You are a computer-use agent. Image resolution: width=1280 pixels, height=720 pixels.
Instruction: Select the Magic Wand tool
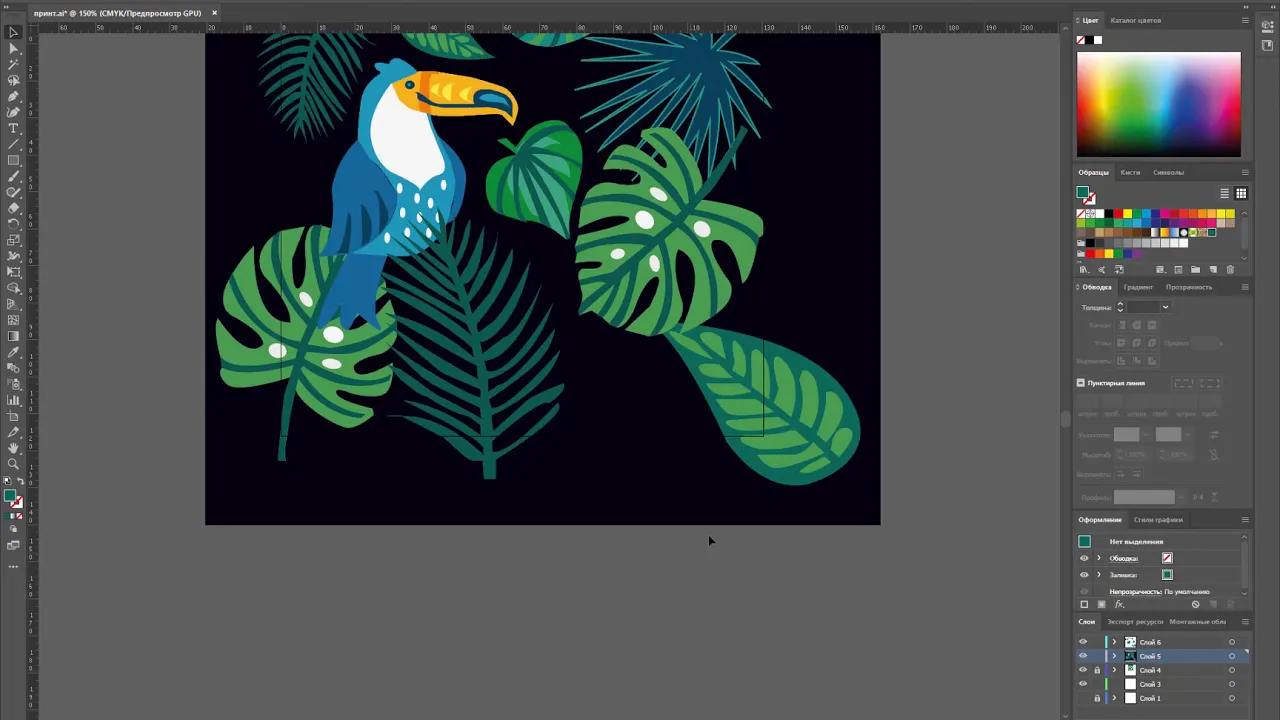13,64
